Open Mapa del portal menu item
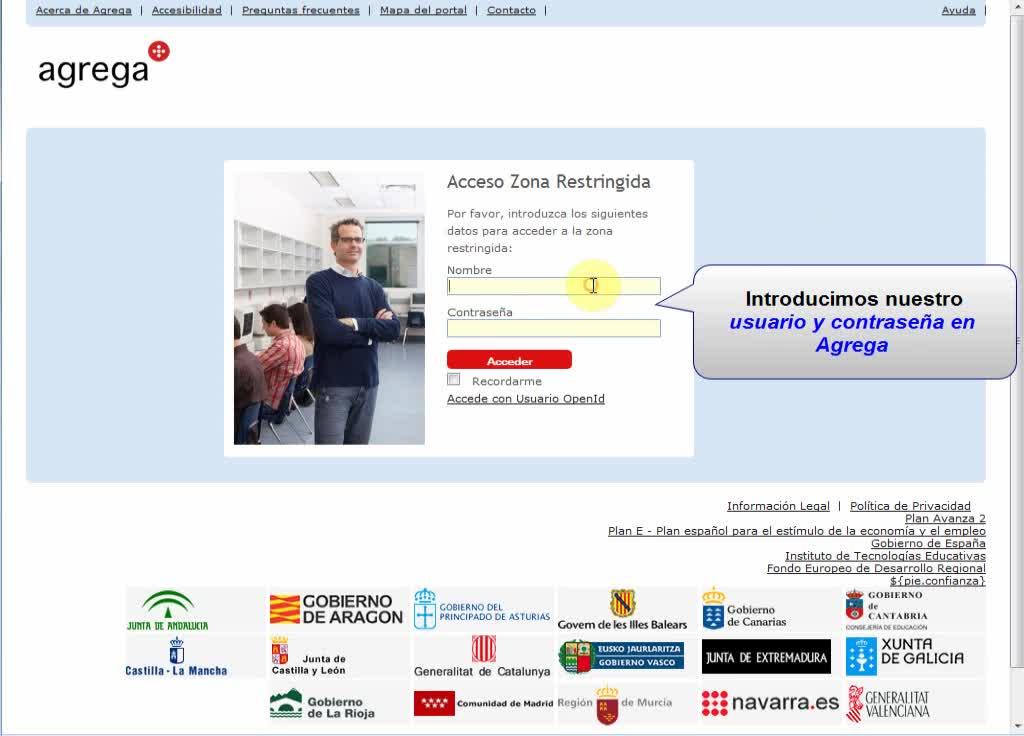This screenshot has height=736, width=1024. (423, 10)
